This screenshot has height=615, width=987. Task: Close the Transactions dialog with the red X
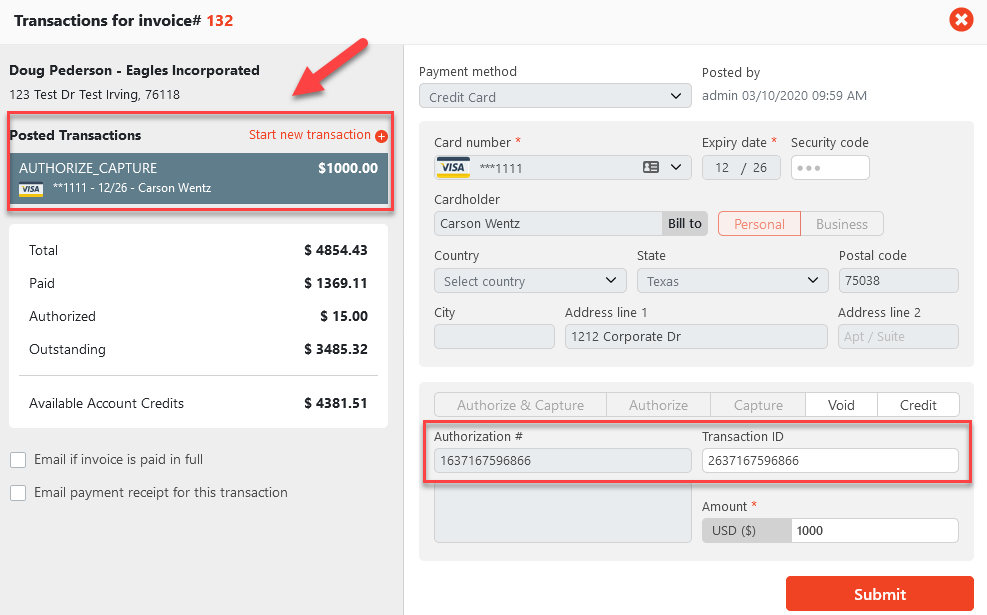click(961, 20)
